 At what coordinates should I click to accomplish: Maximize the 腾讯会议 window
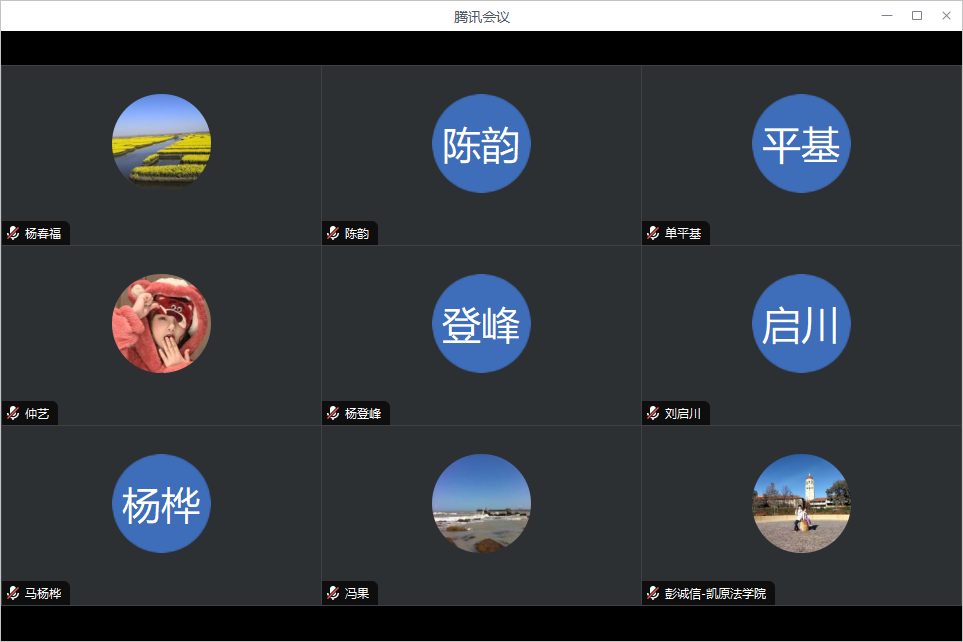(916, 15)
